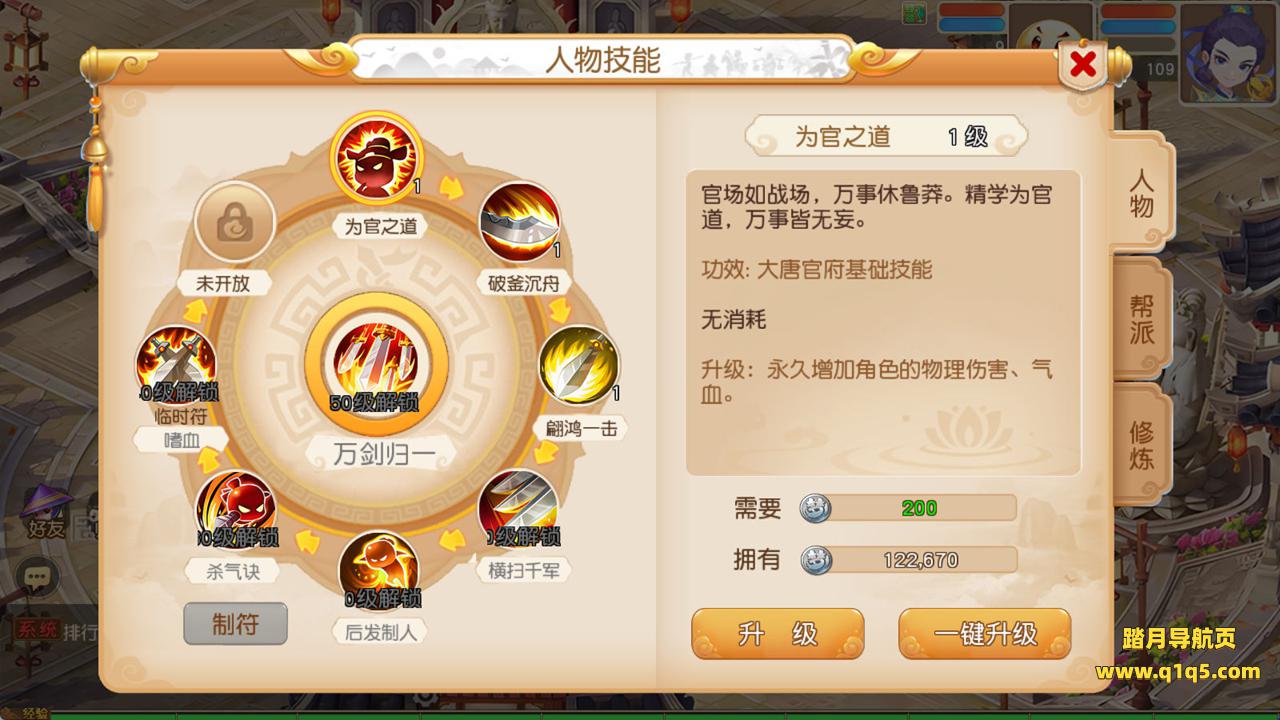Switch to the 人物 side tab
1280x720 pixels.
[x=1141, y=193]
